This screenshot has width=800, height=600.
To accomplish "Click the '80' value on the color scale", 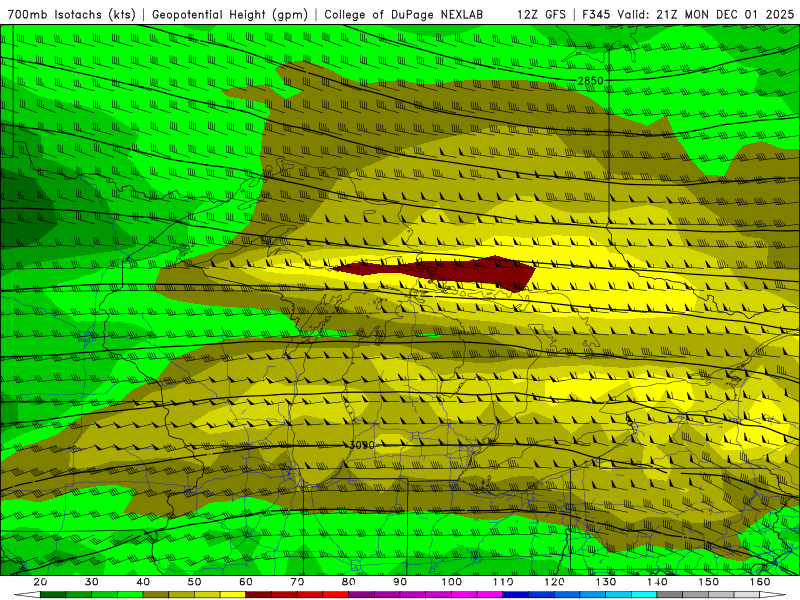I will [x=348, y=582].
